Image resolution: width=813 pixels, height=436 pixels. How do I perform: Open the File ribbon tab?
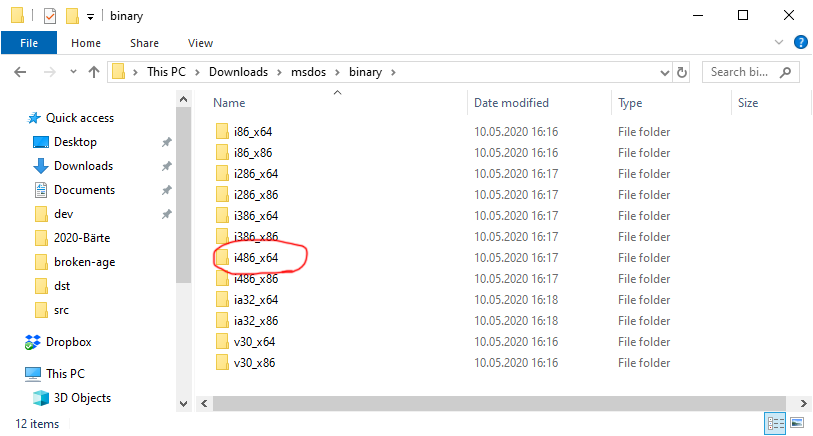[29, 43]
